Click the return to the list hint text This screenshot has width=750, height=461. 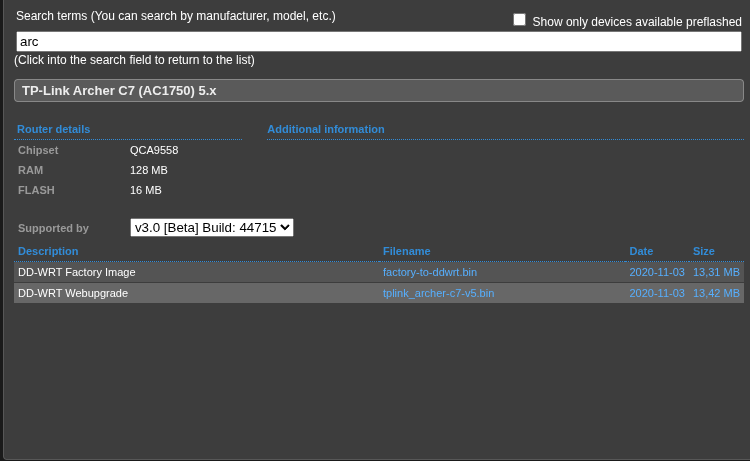tap(134, 60)
